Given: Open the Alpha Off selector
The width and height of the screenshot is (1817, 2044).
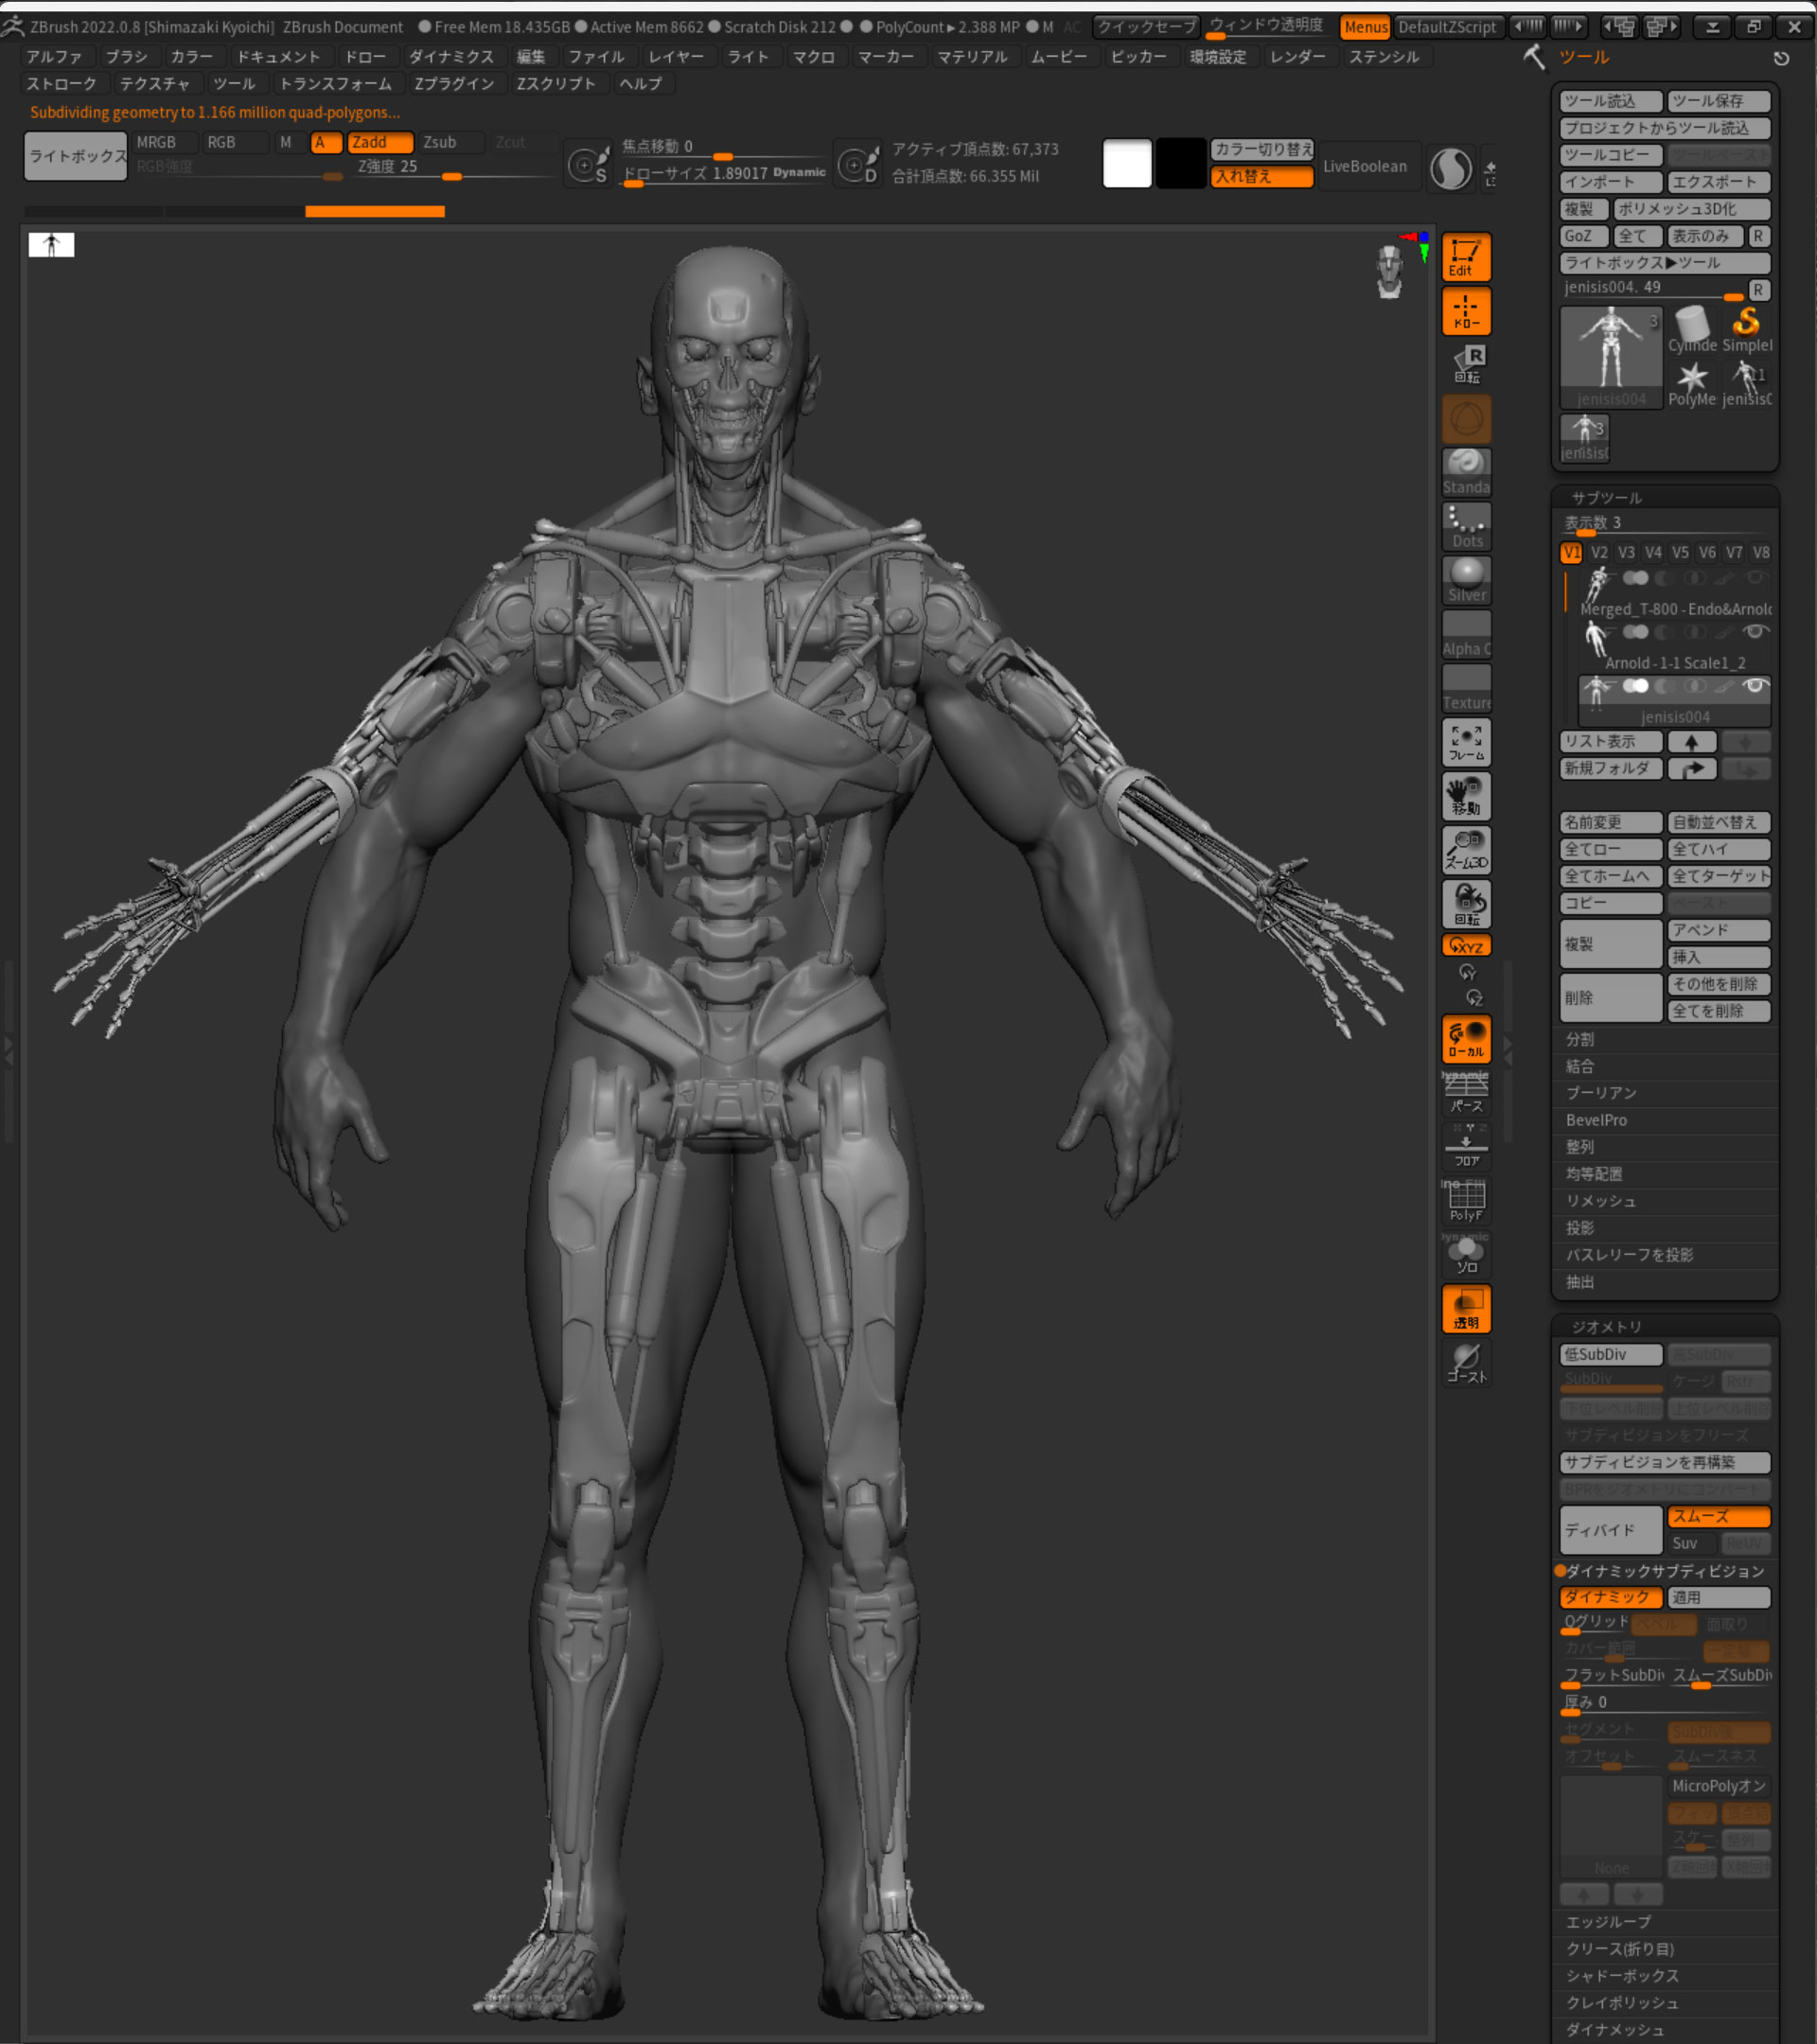Looking at the screenshot, I should tap(1466, 634).
